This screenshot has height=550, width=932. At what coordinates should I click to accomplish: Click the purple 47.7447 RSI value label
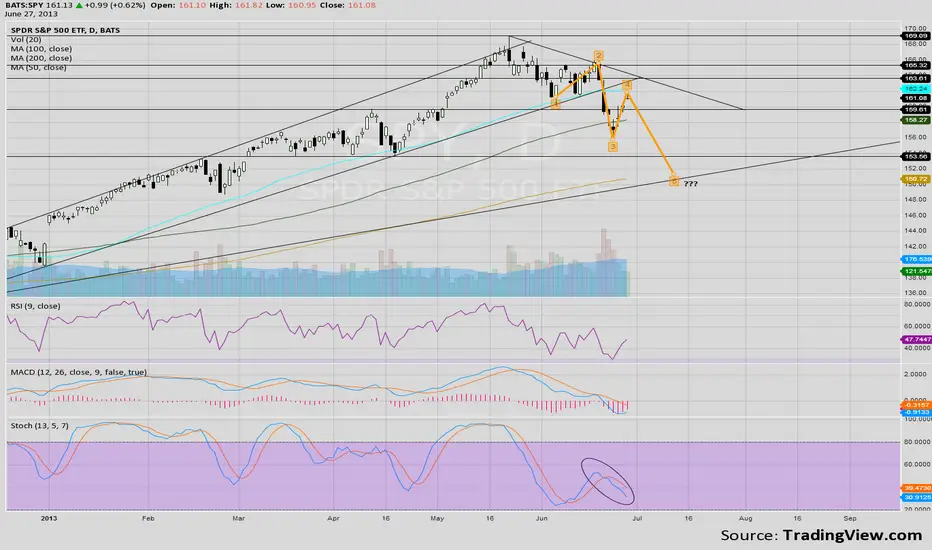click(x=917, y=340)
